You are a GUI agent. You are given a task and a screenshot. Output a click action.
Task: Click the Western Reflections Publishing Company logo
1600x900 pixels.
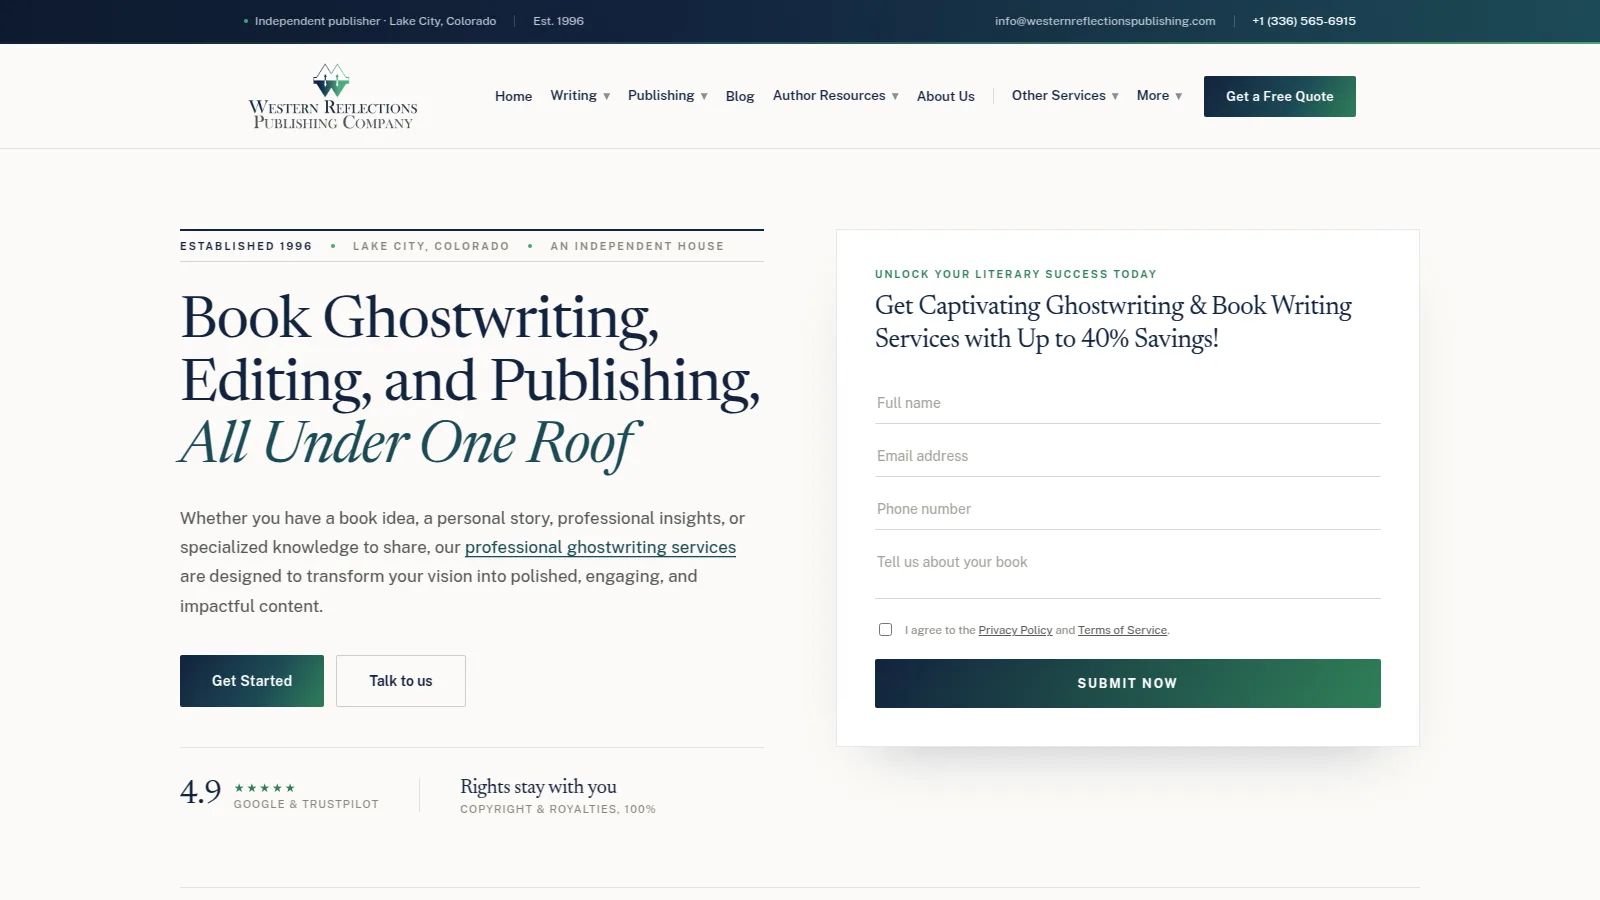pyautogui.click(x=333, y=97)
